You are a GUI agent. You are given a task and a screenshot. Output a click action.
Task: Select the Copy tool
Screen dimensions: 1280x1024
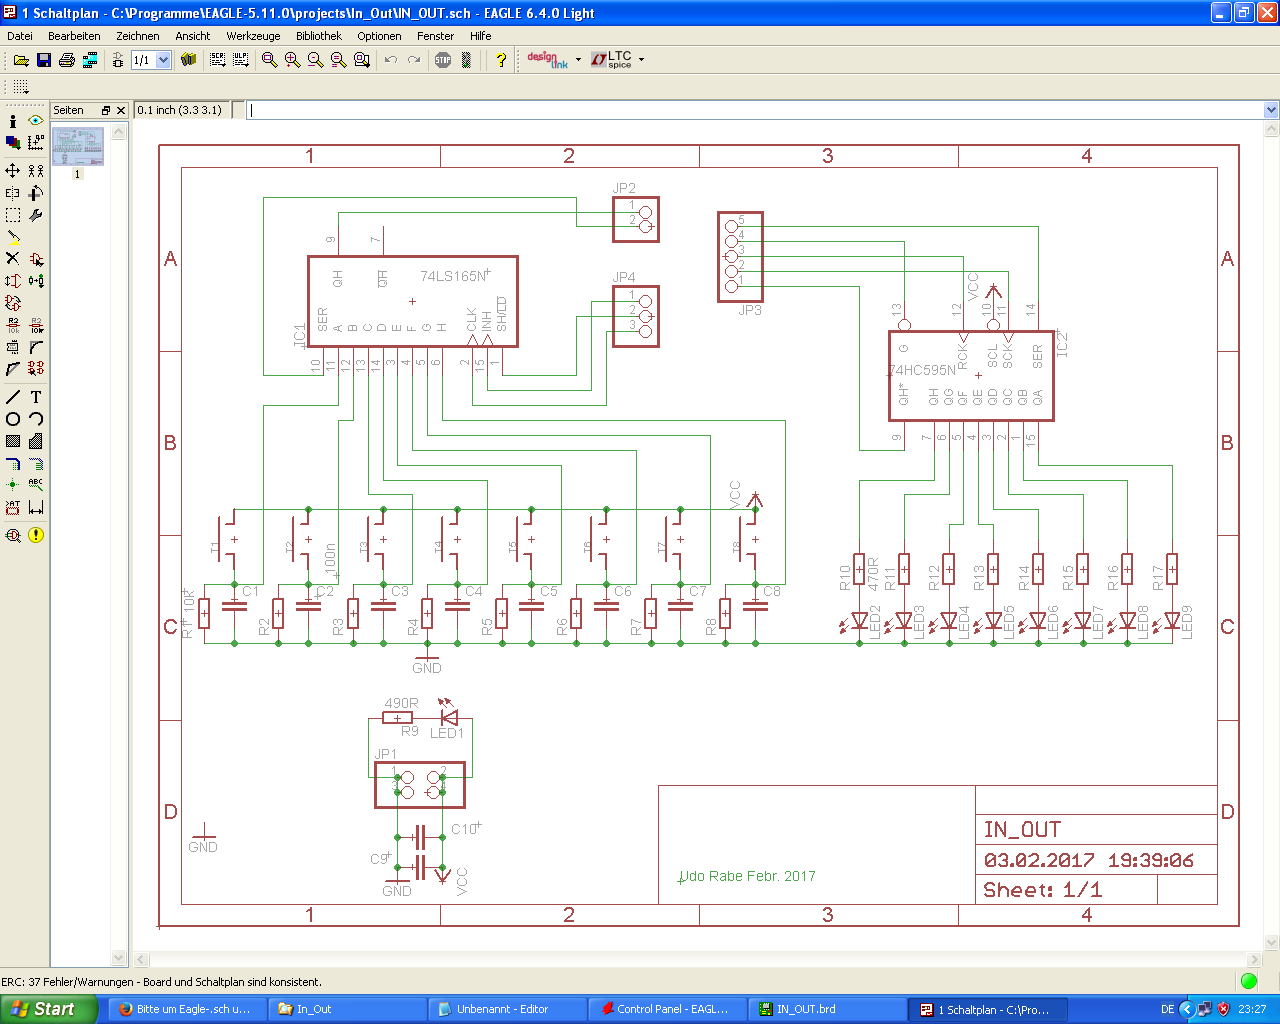[x=36, y=171]
